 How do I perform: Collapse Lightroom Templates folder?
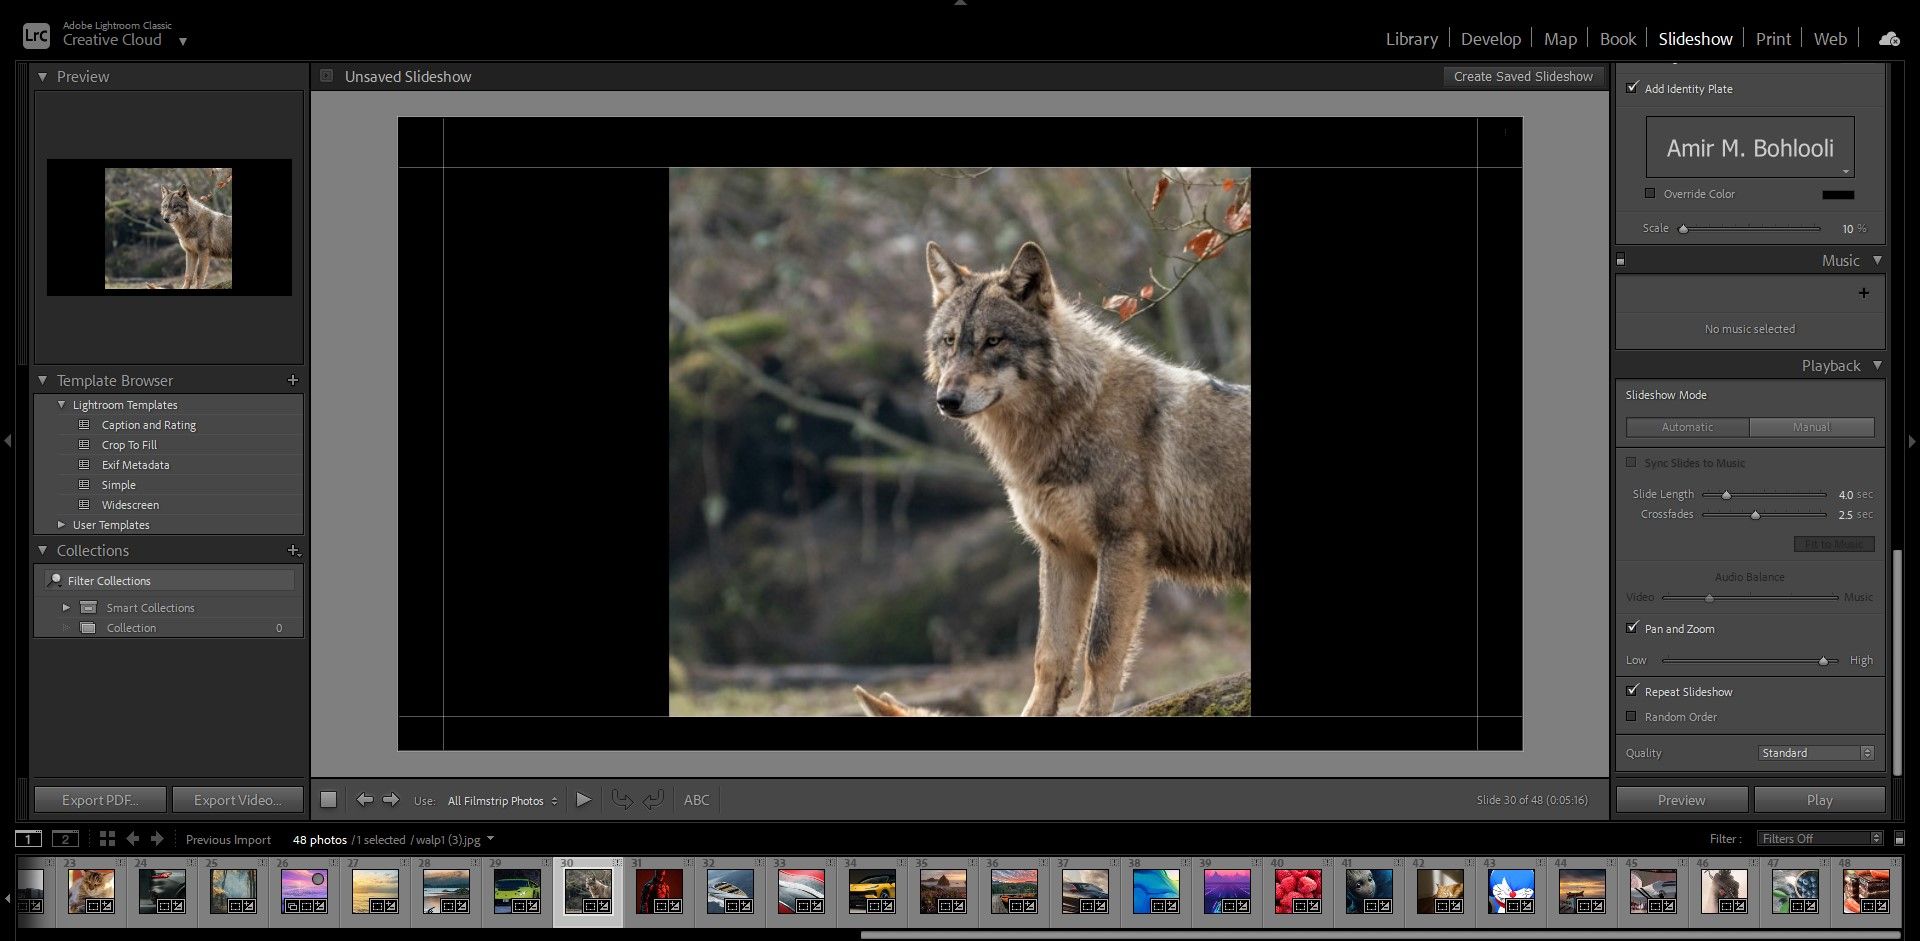pyautogui.click(x=62, y=405)
